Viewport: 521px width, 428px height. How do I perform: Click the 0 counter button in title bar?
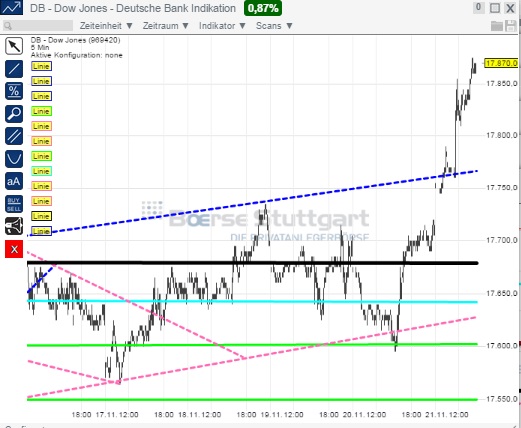(x=479, y=7)
